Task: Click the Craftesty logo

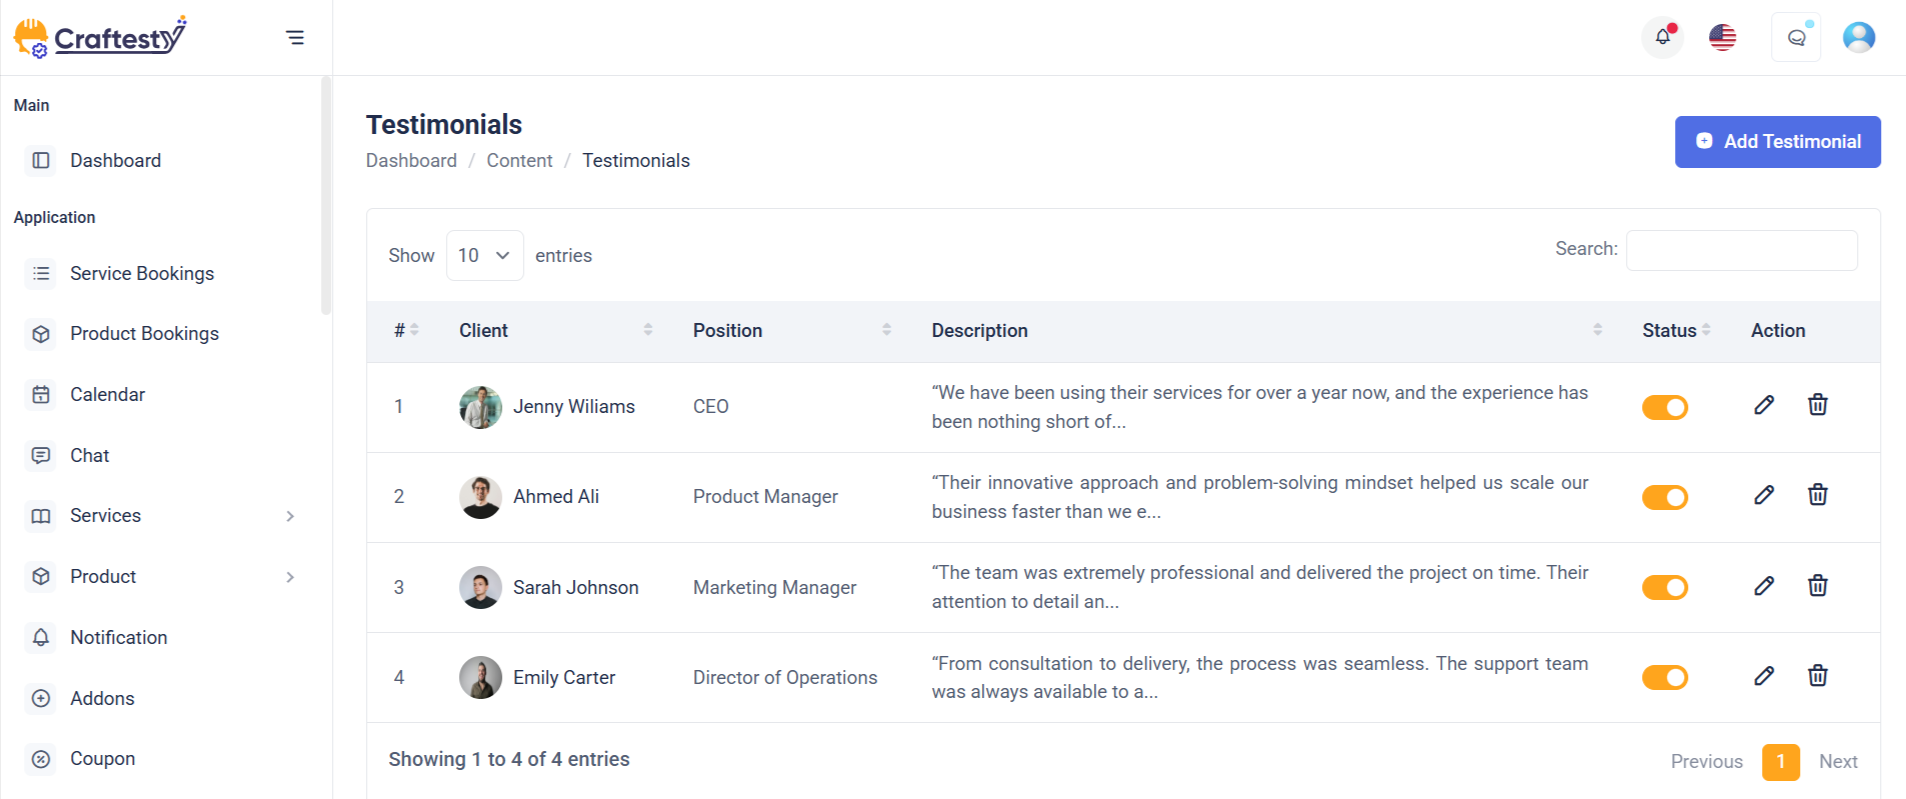Action: tap(100, 37)
